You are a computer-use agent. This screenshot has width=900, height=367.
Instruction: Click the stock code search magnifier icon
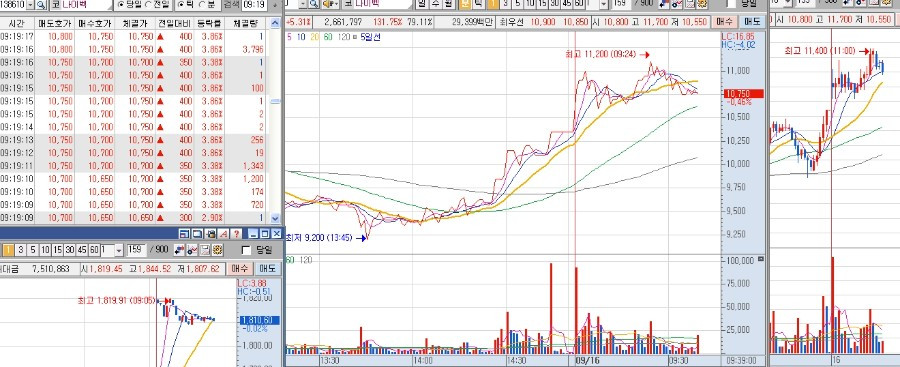point(41,5)
